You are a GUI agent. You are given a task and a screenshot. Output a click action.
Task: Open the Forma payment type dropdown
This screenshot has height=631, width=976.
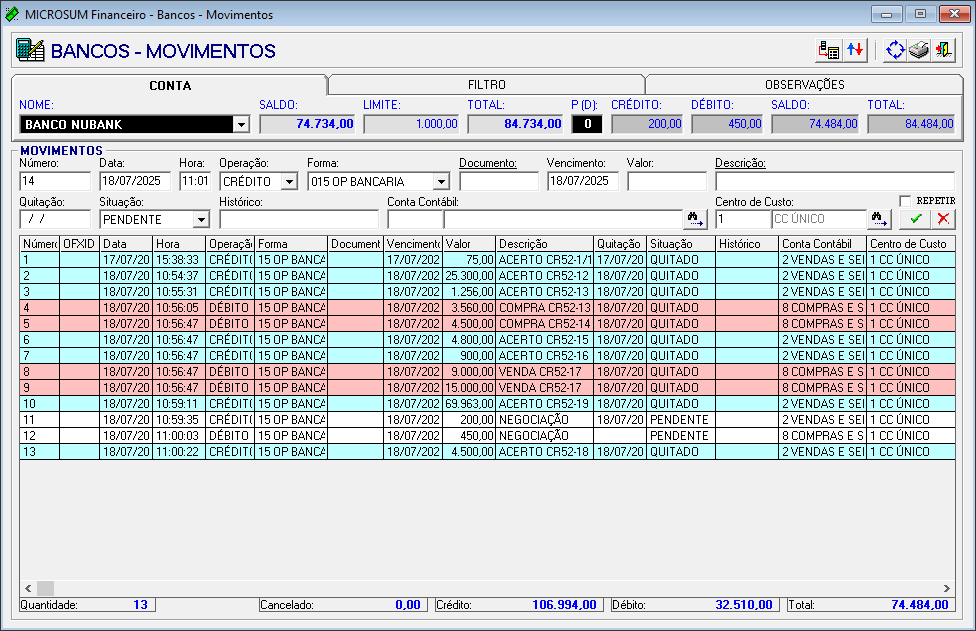(441, 182)
